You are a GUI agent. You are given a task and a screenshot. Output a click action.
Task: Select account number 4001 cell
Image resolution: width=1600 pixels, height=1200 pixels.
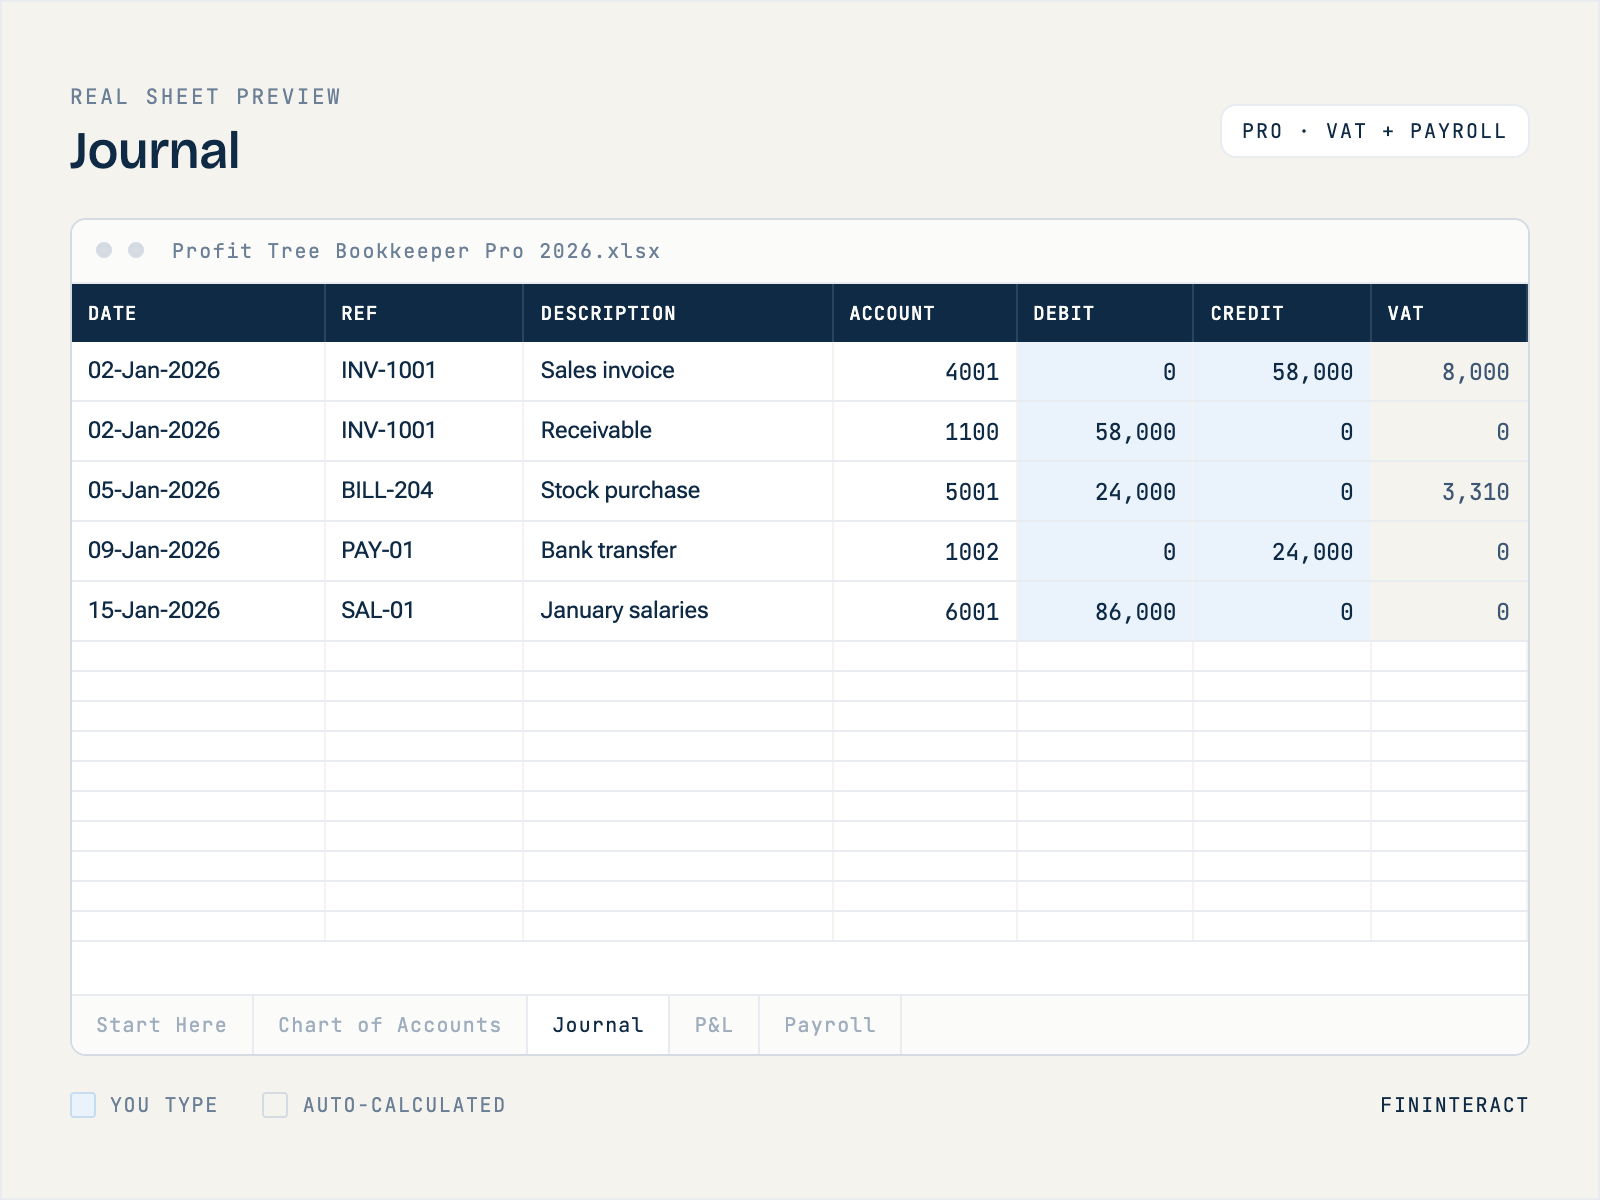pos(925,371)
